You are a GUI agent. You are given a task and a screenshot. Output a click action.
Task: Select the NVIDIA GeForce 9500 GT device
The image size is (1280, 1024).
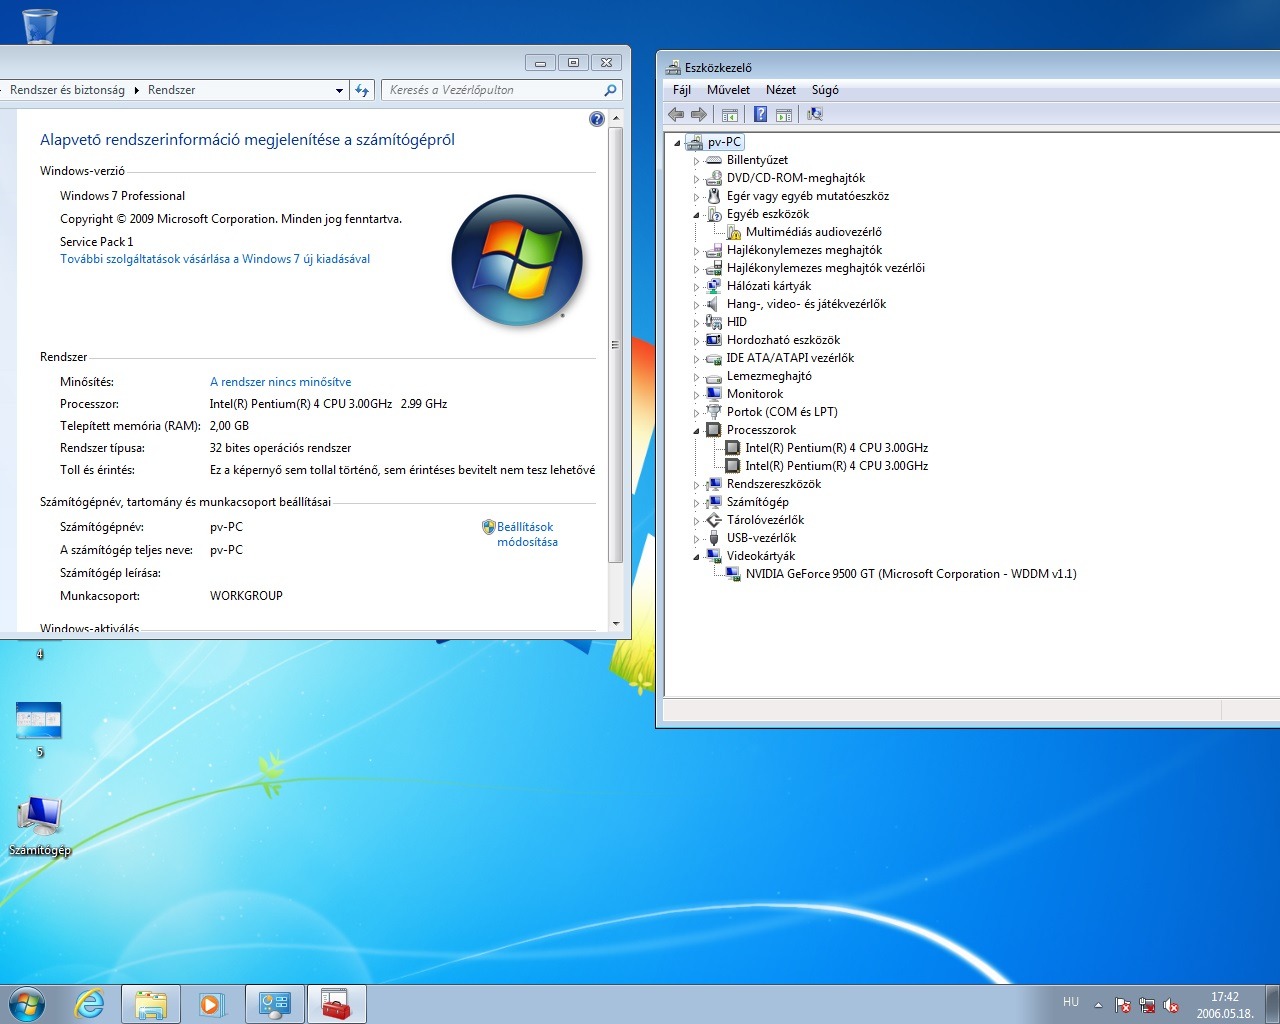pos(911,574)
